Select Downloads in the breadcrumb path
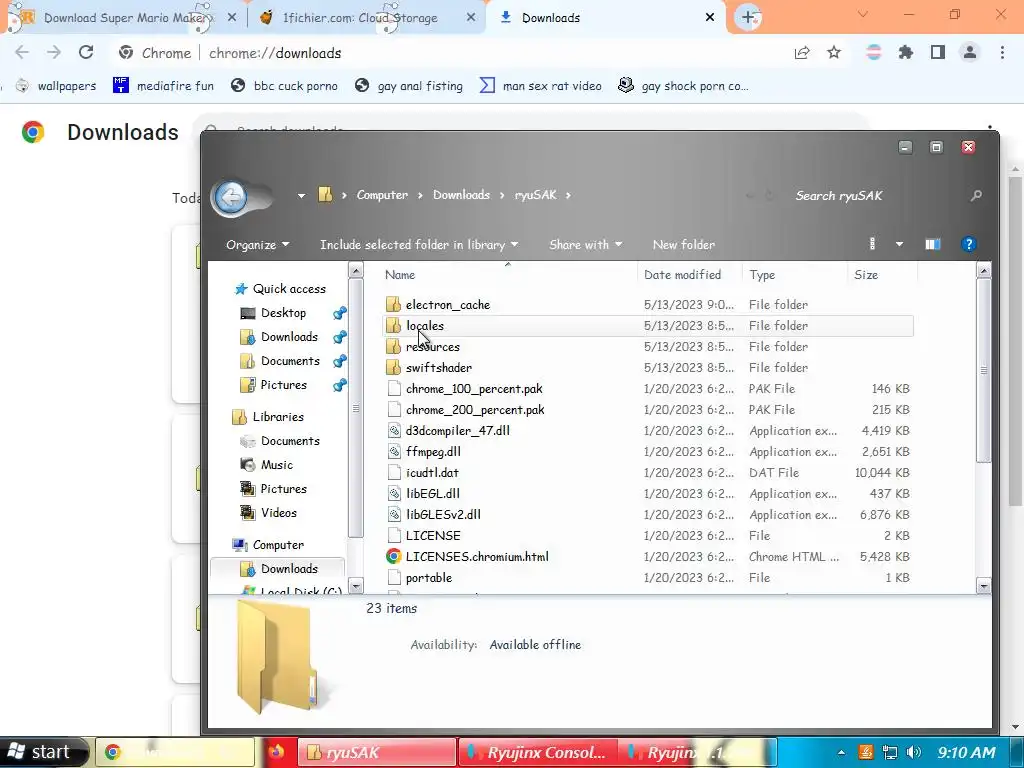This screenshot has height=768, width=1024. (x=461, y=195)
